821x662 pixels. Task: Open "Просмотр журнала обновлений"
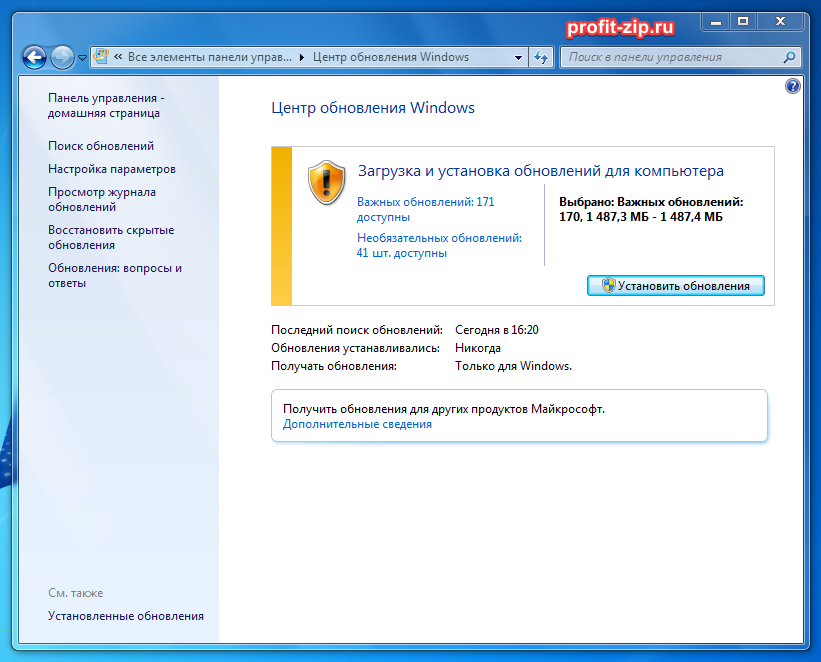102,200
